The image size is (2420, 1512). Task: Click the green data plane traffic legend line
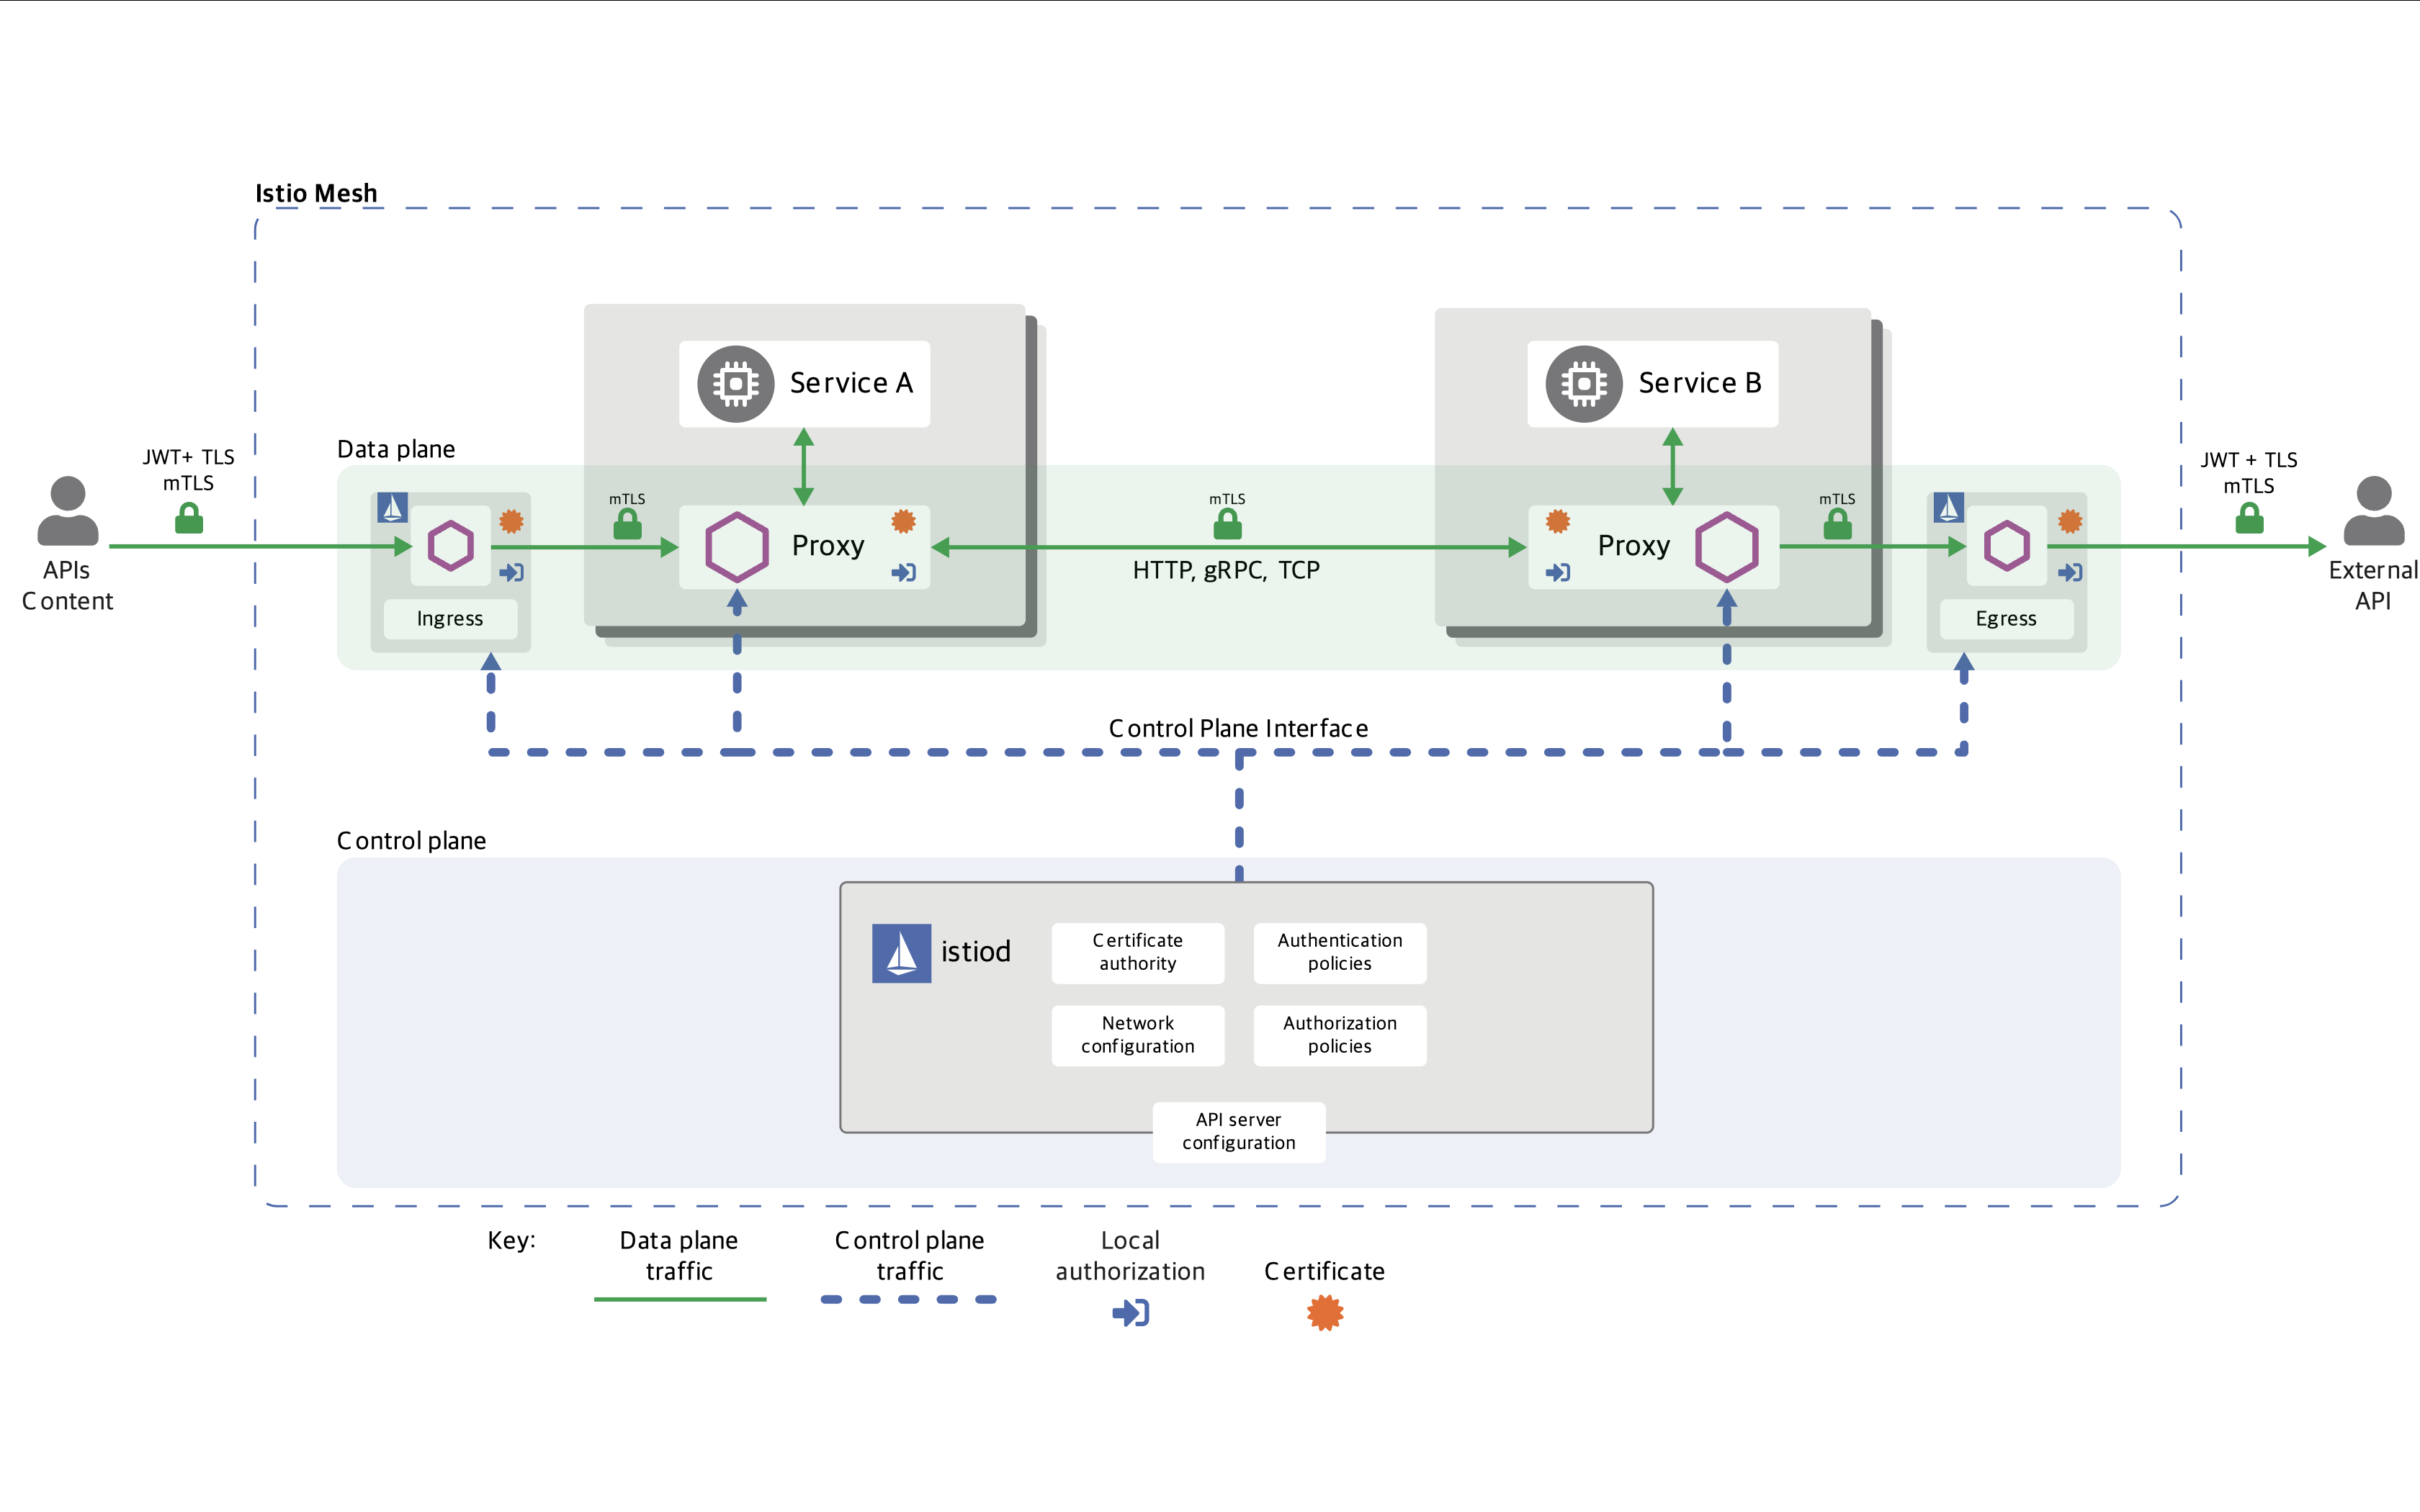click(679, 1299)
